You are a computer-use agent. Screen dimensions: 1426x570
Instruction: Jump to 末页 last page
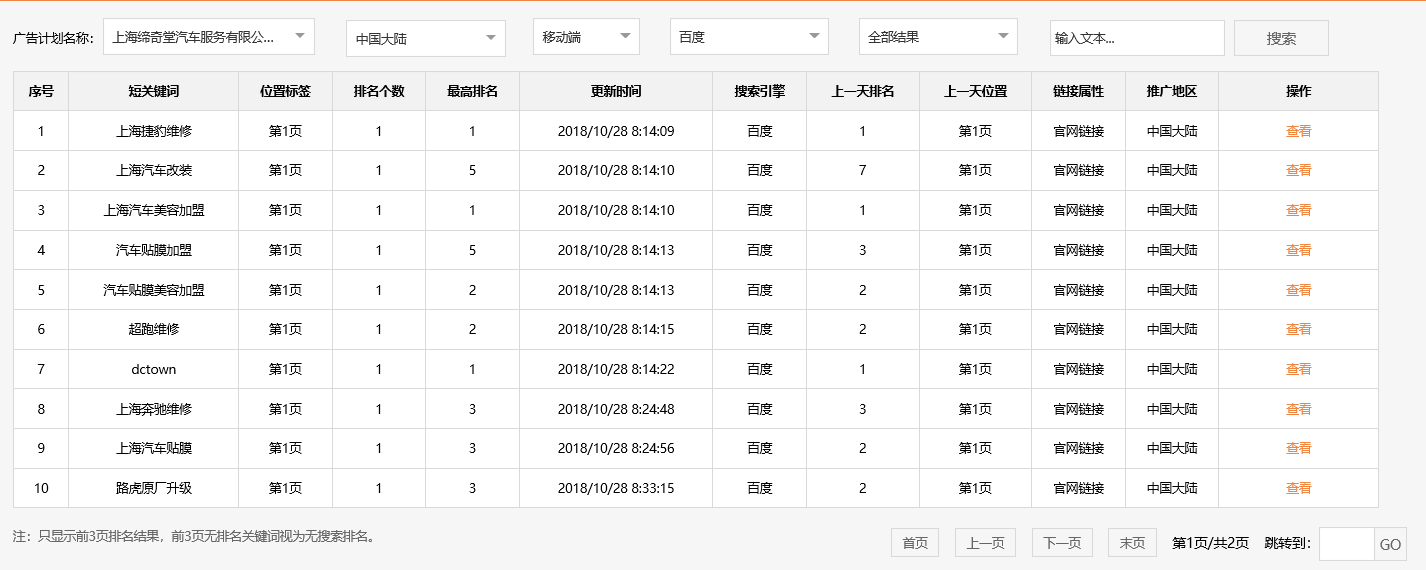pyautogui.click(x=1132, y=543)
